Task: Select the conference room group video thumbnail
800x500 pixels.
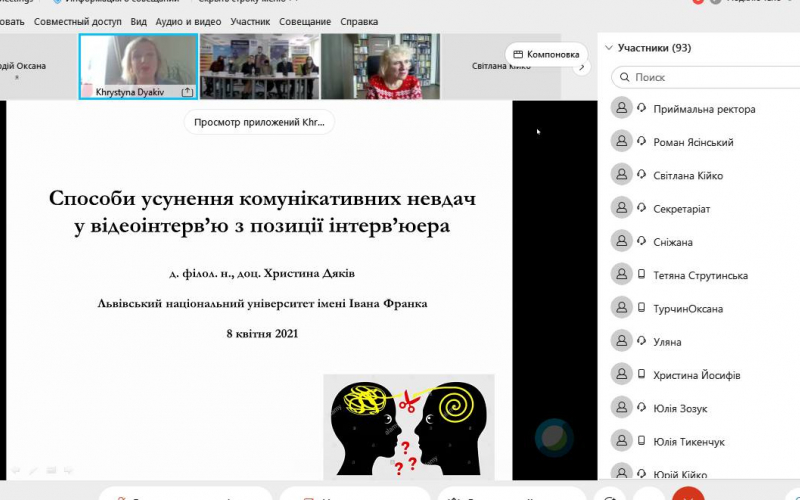Action: click(259, 66)
